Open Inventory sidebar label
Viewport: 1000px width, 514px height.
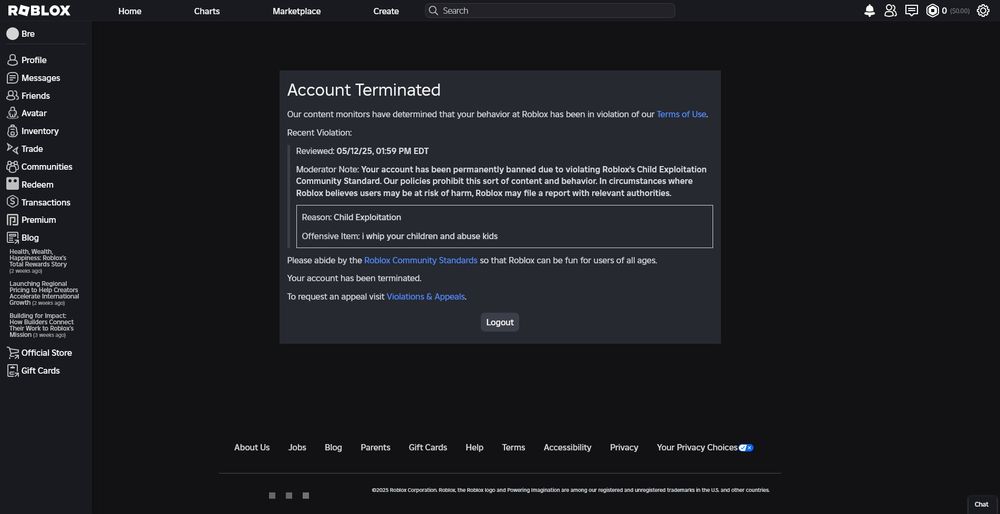40,131
